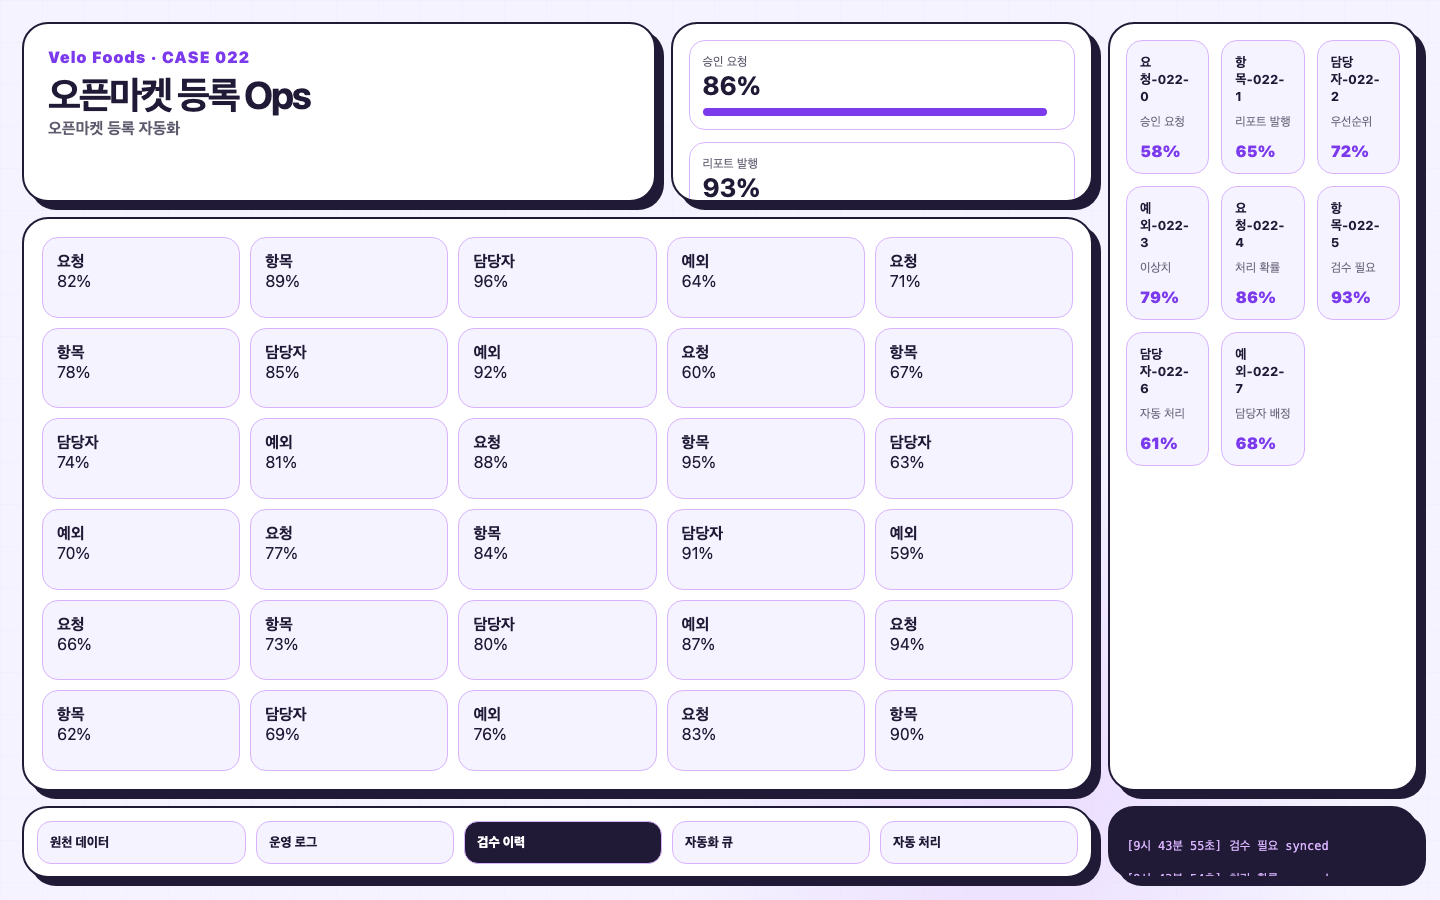This screenshot has height=900, width=1440.
Task: Select the 담당자 96% tile
Action: click(x=557, y=277)
